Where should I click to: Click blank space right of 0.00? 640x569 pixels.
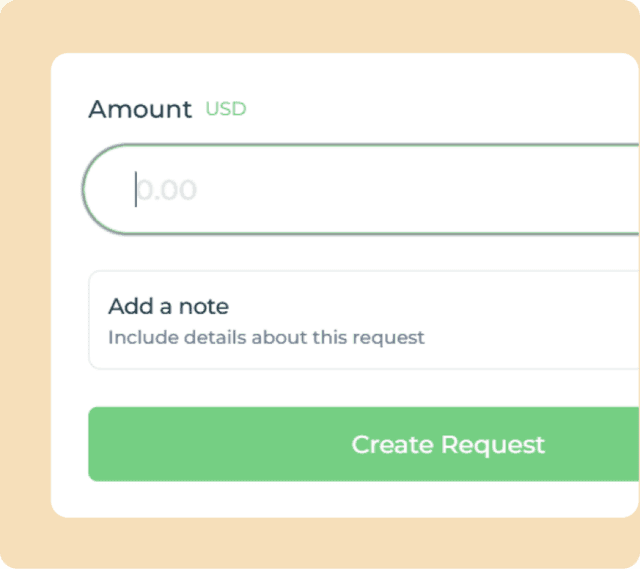[x=420, y=190]
